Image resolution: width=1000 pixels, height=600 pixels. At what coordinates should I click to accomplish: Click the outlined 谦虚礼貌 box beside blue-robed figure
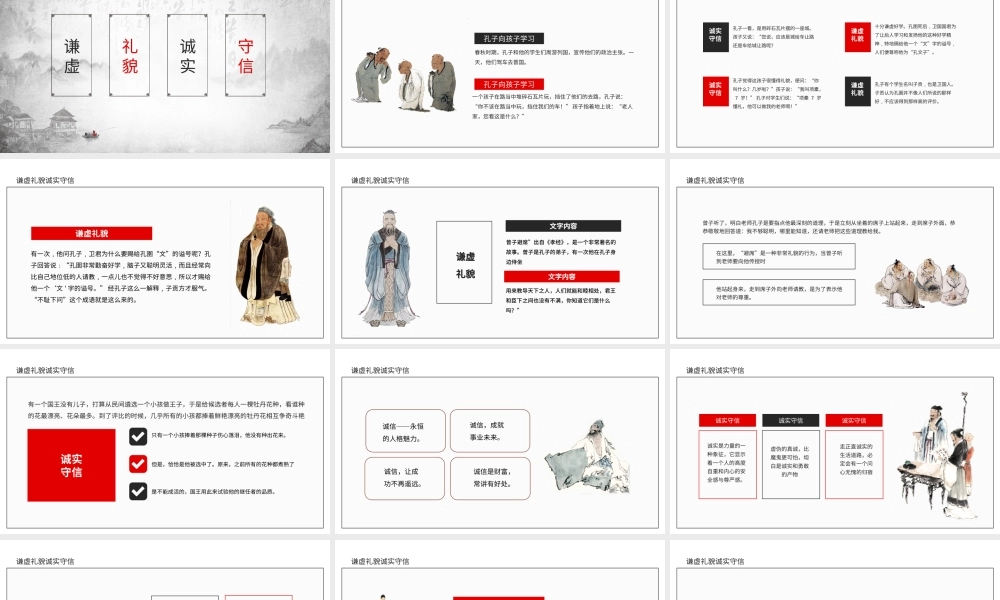(x=464, y=262)
